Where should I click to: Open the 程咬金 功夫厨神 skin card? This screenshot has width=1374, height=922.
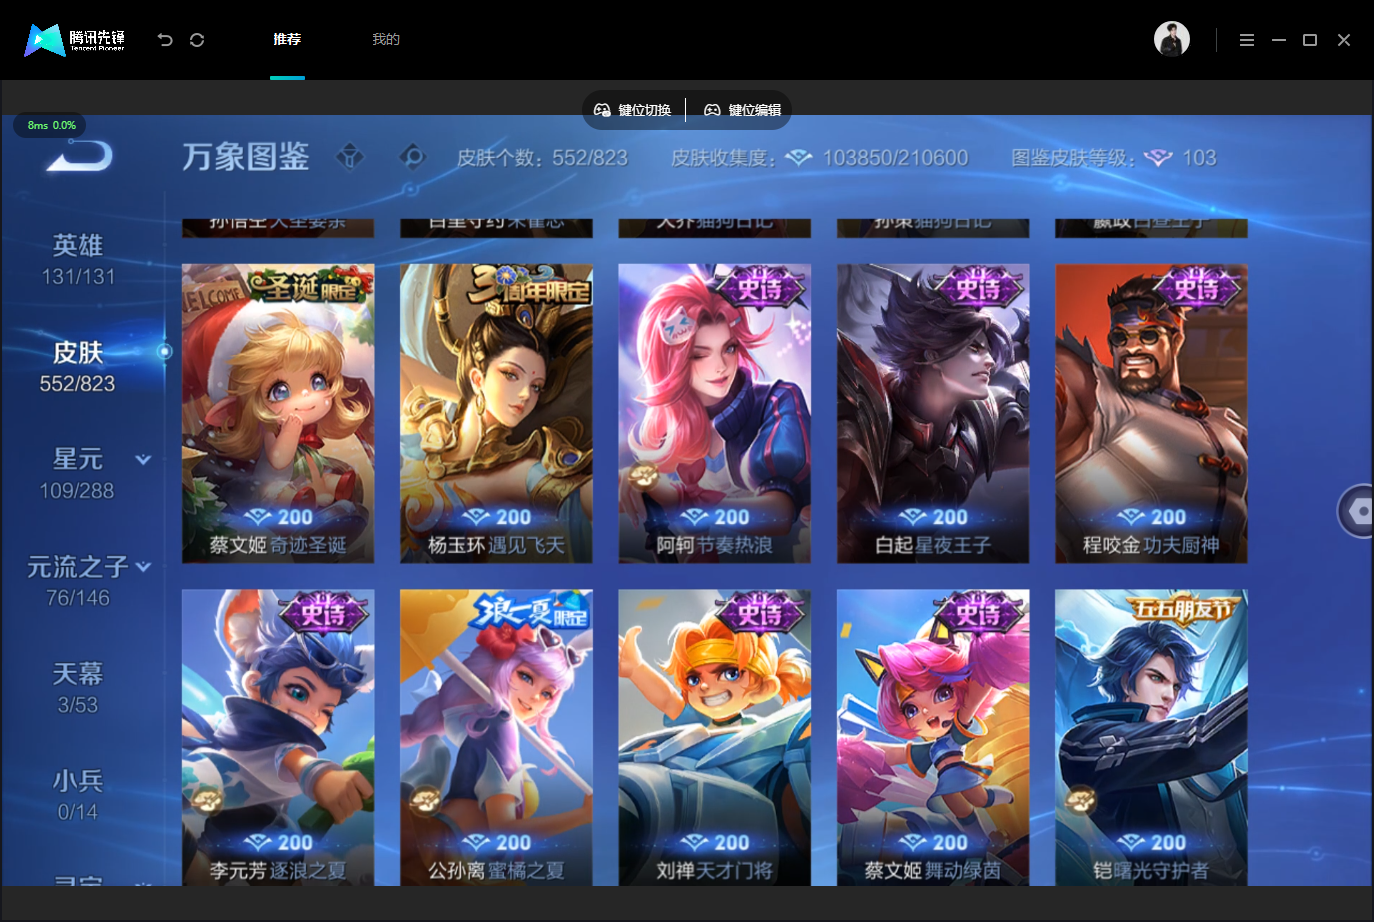click(x=1151, y=413)
